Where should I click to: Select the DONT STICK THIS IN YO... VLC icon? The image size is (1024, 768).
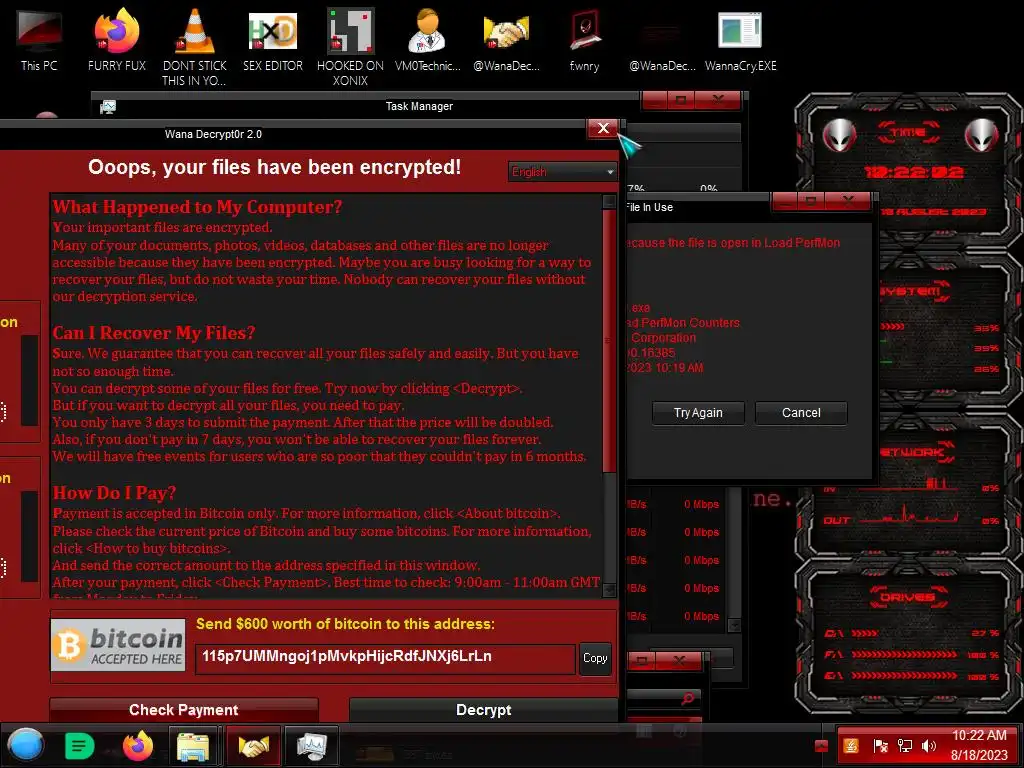pyautogui.click(x=194, y=46)
